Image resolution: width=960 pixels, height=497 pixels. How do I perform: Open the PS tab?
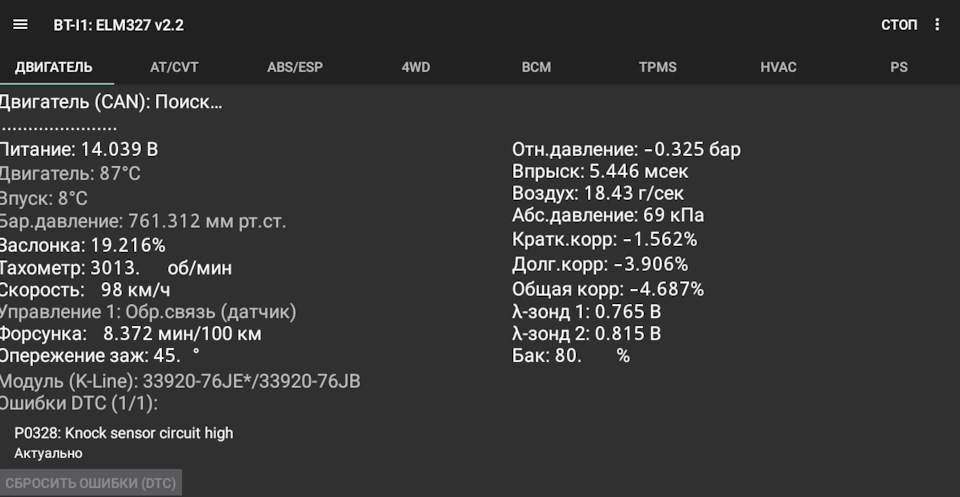pyautogui.click(x=899, y=67)
